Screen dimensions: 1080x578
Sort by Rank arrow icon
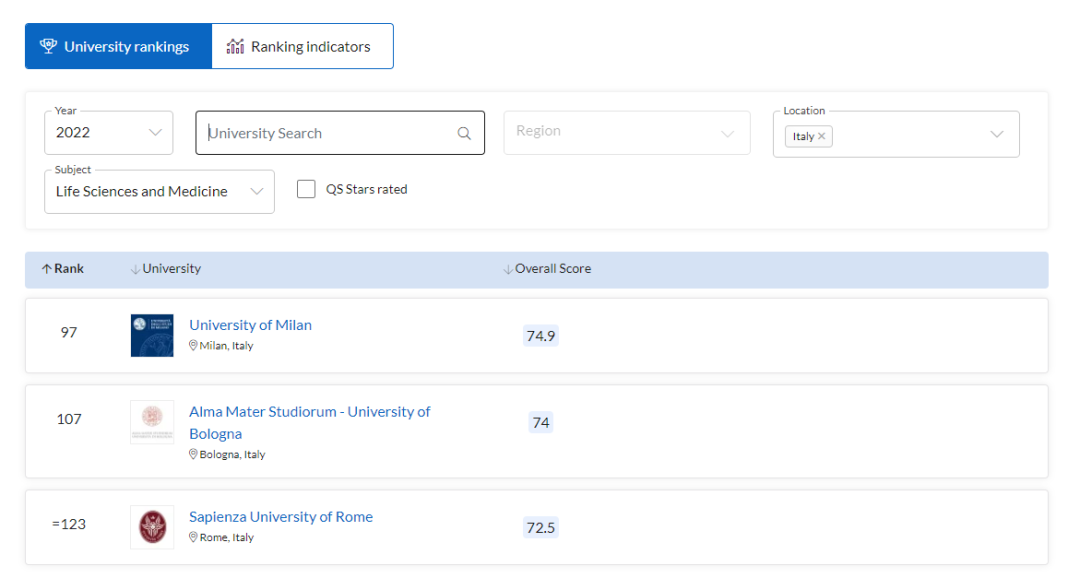tap(46, 269)
